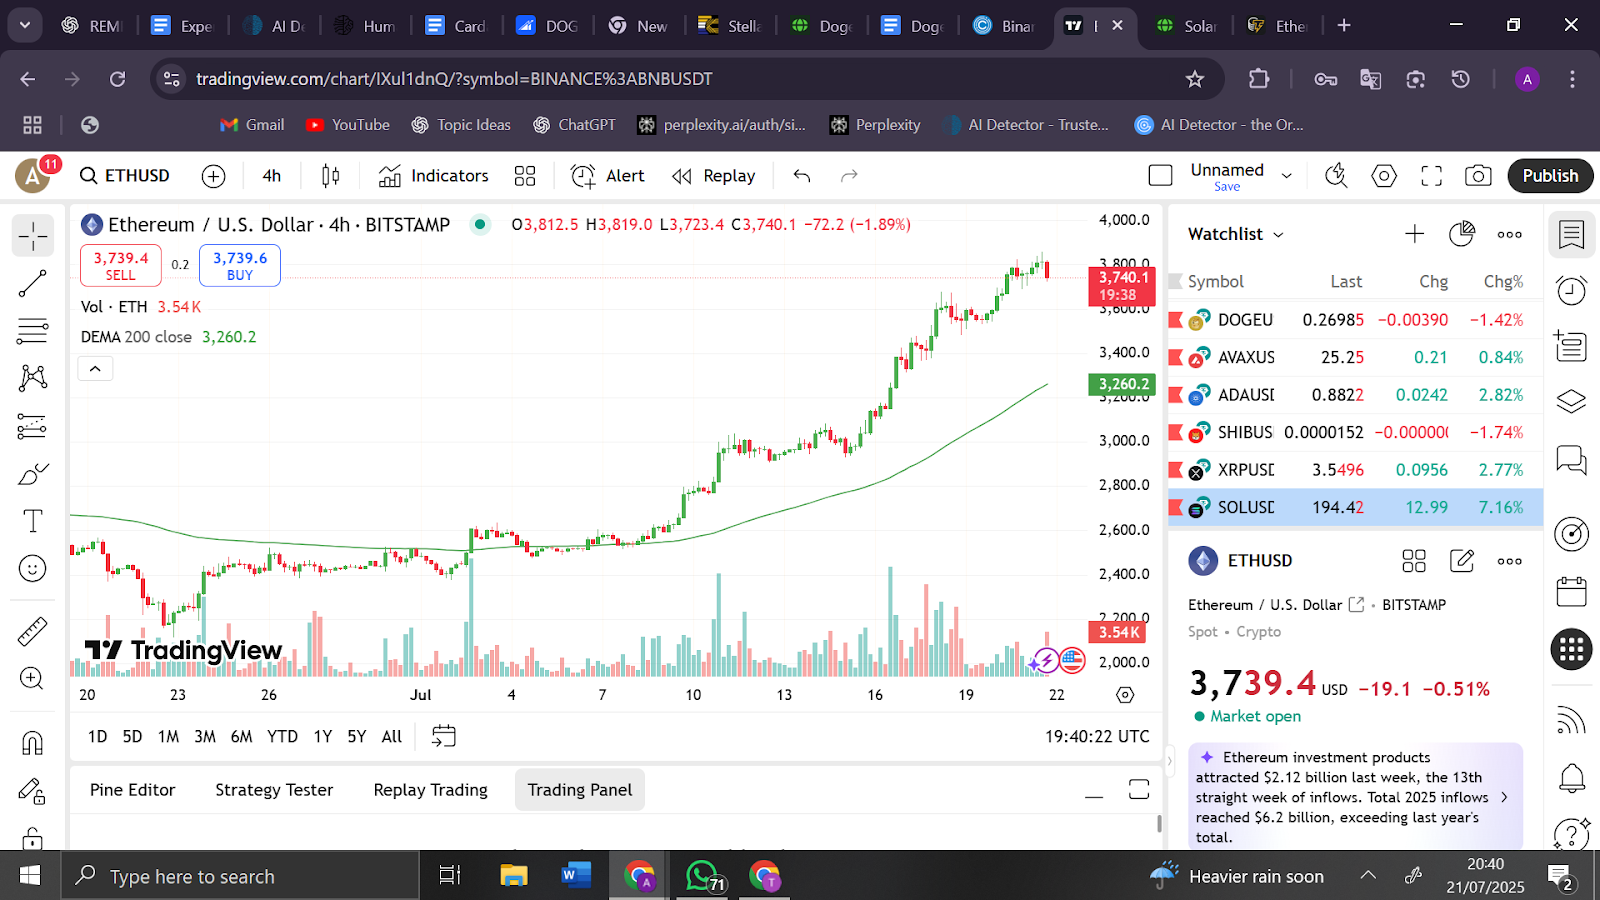The width and height of the screenshot is (1600, 900).
Task: Set chart range to All
Action: coord(392,736)
